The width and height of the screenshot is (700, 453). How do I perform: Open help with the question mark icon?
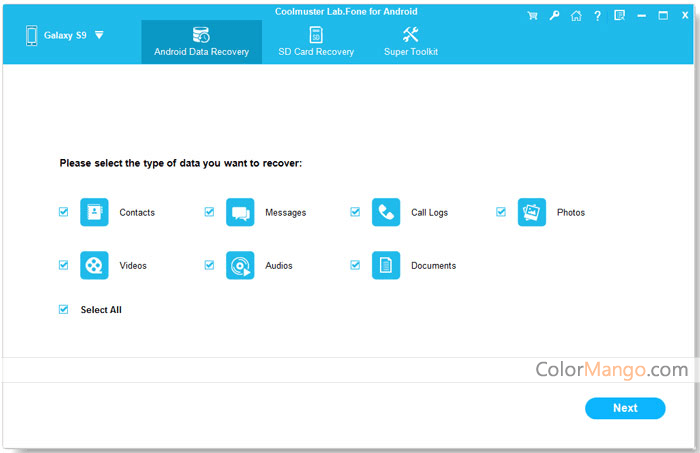click(598, 16)
